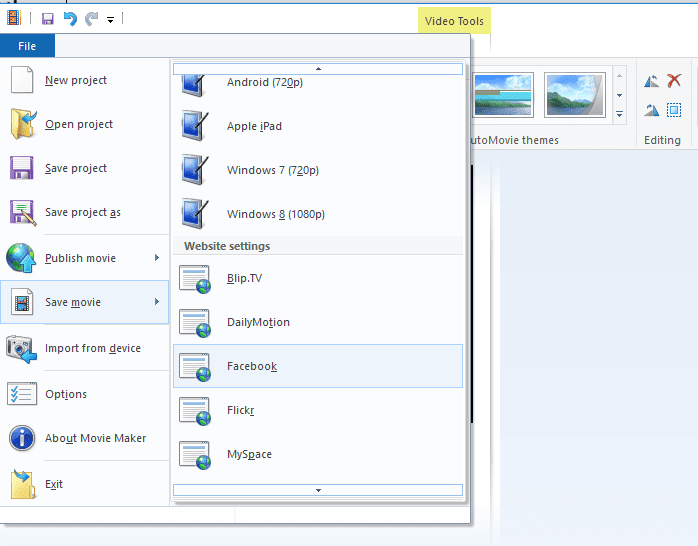Select the Video Tools contextual tab
This screenshot has width=698, height=546.
point(454,21)
